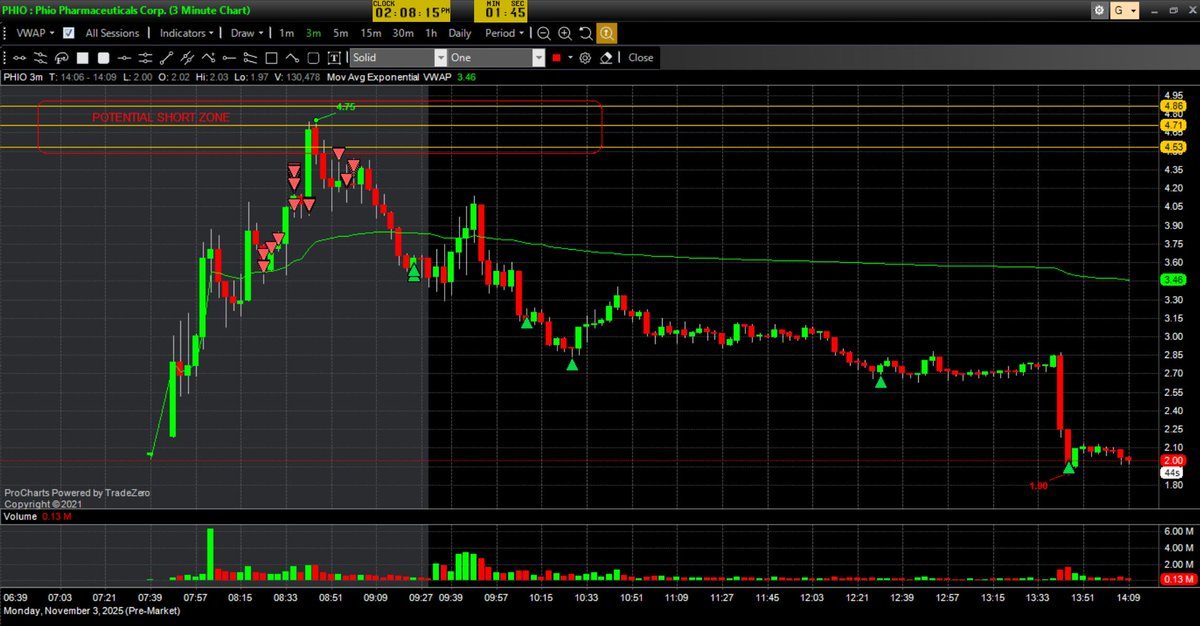Select the rectangle drawing tool
Image resolution: width=1200 pixels, height=626 pixels.
coord(270,58)
